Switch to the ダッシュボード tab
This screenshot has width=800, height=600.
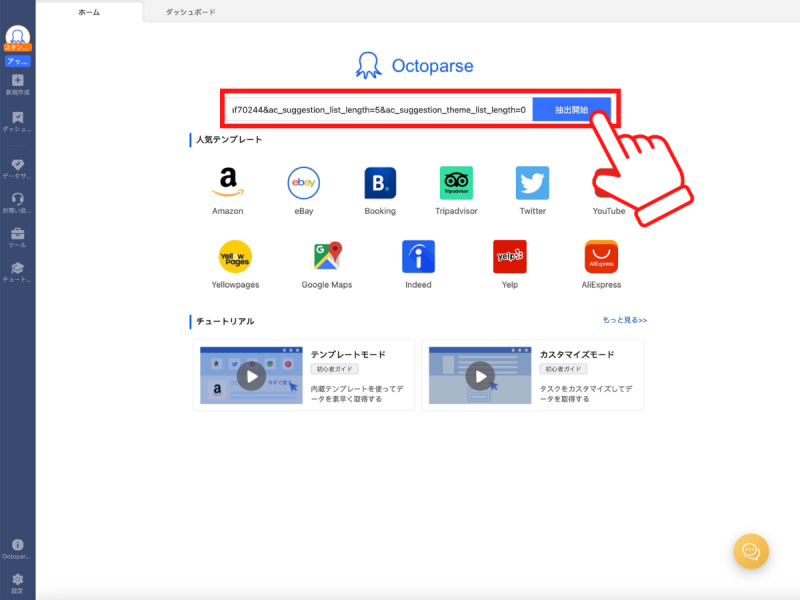[191, 12]
